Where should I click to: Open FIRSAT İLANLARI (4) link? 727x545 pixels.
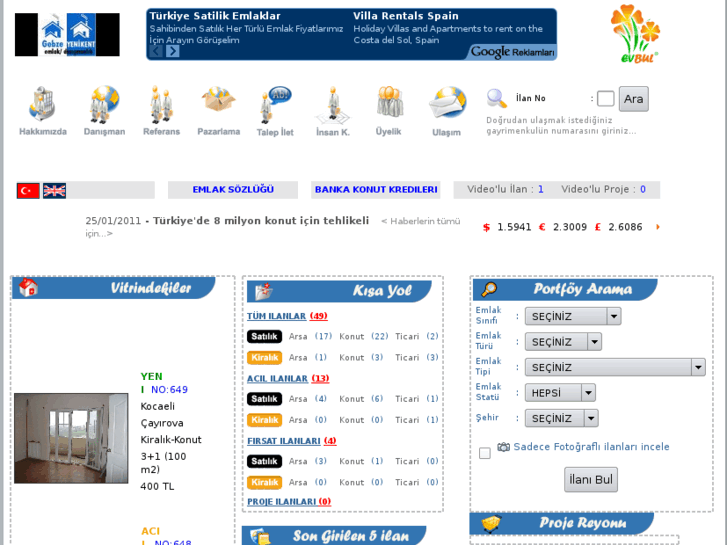tap(292, 441)
